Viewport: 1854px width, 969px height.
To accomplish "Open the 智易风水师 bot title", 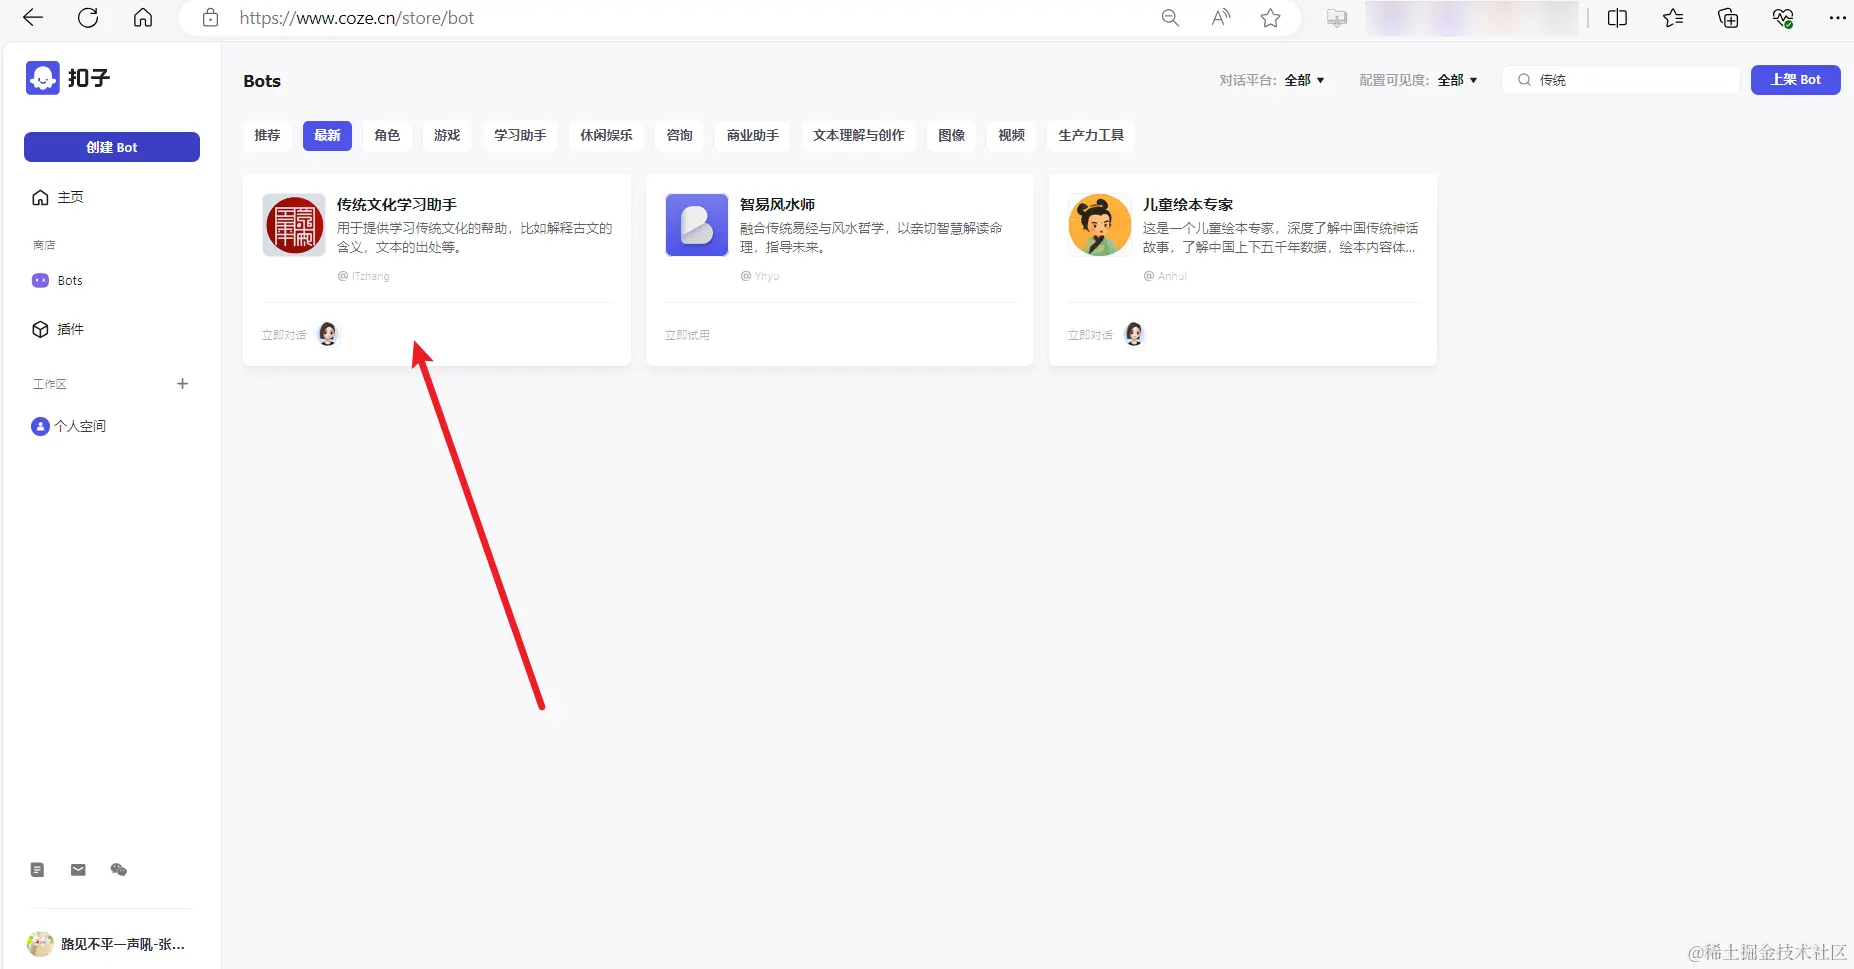I will (x=778, y=205).
